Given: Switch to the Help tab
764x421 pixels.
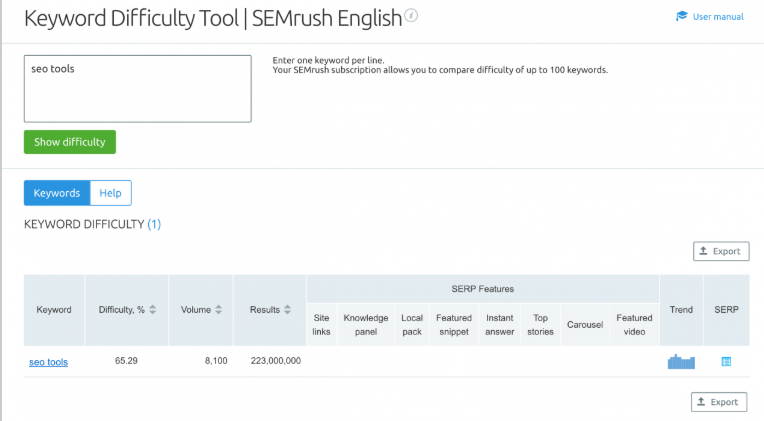Looking at the screenshot, I should tap(111, 193).
